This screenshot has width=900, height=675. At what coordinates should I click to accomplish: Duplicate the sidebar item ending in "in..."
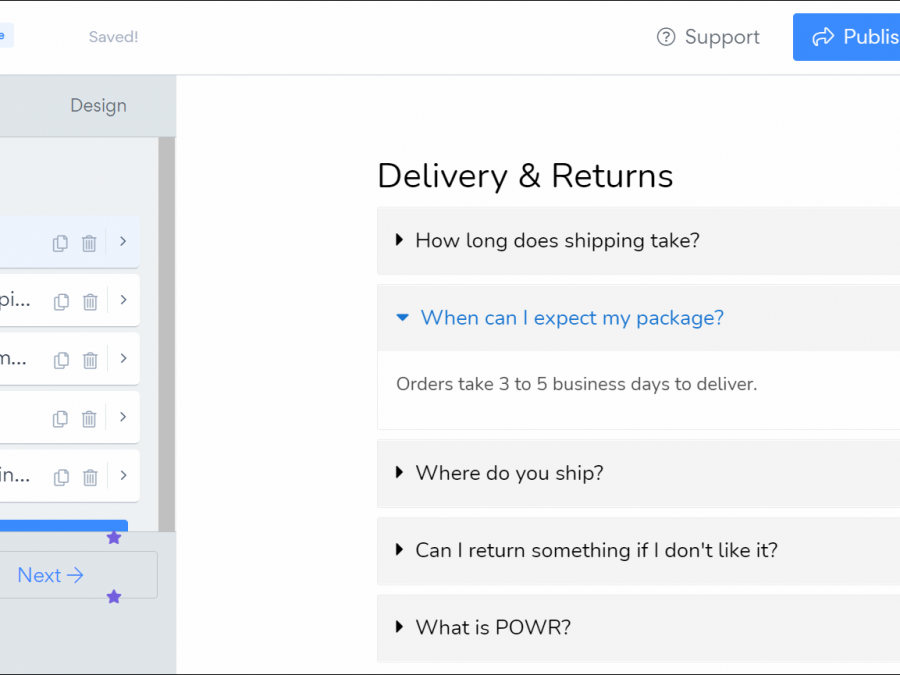coord(61,477)
